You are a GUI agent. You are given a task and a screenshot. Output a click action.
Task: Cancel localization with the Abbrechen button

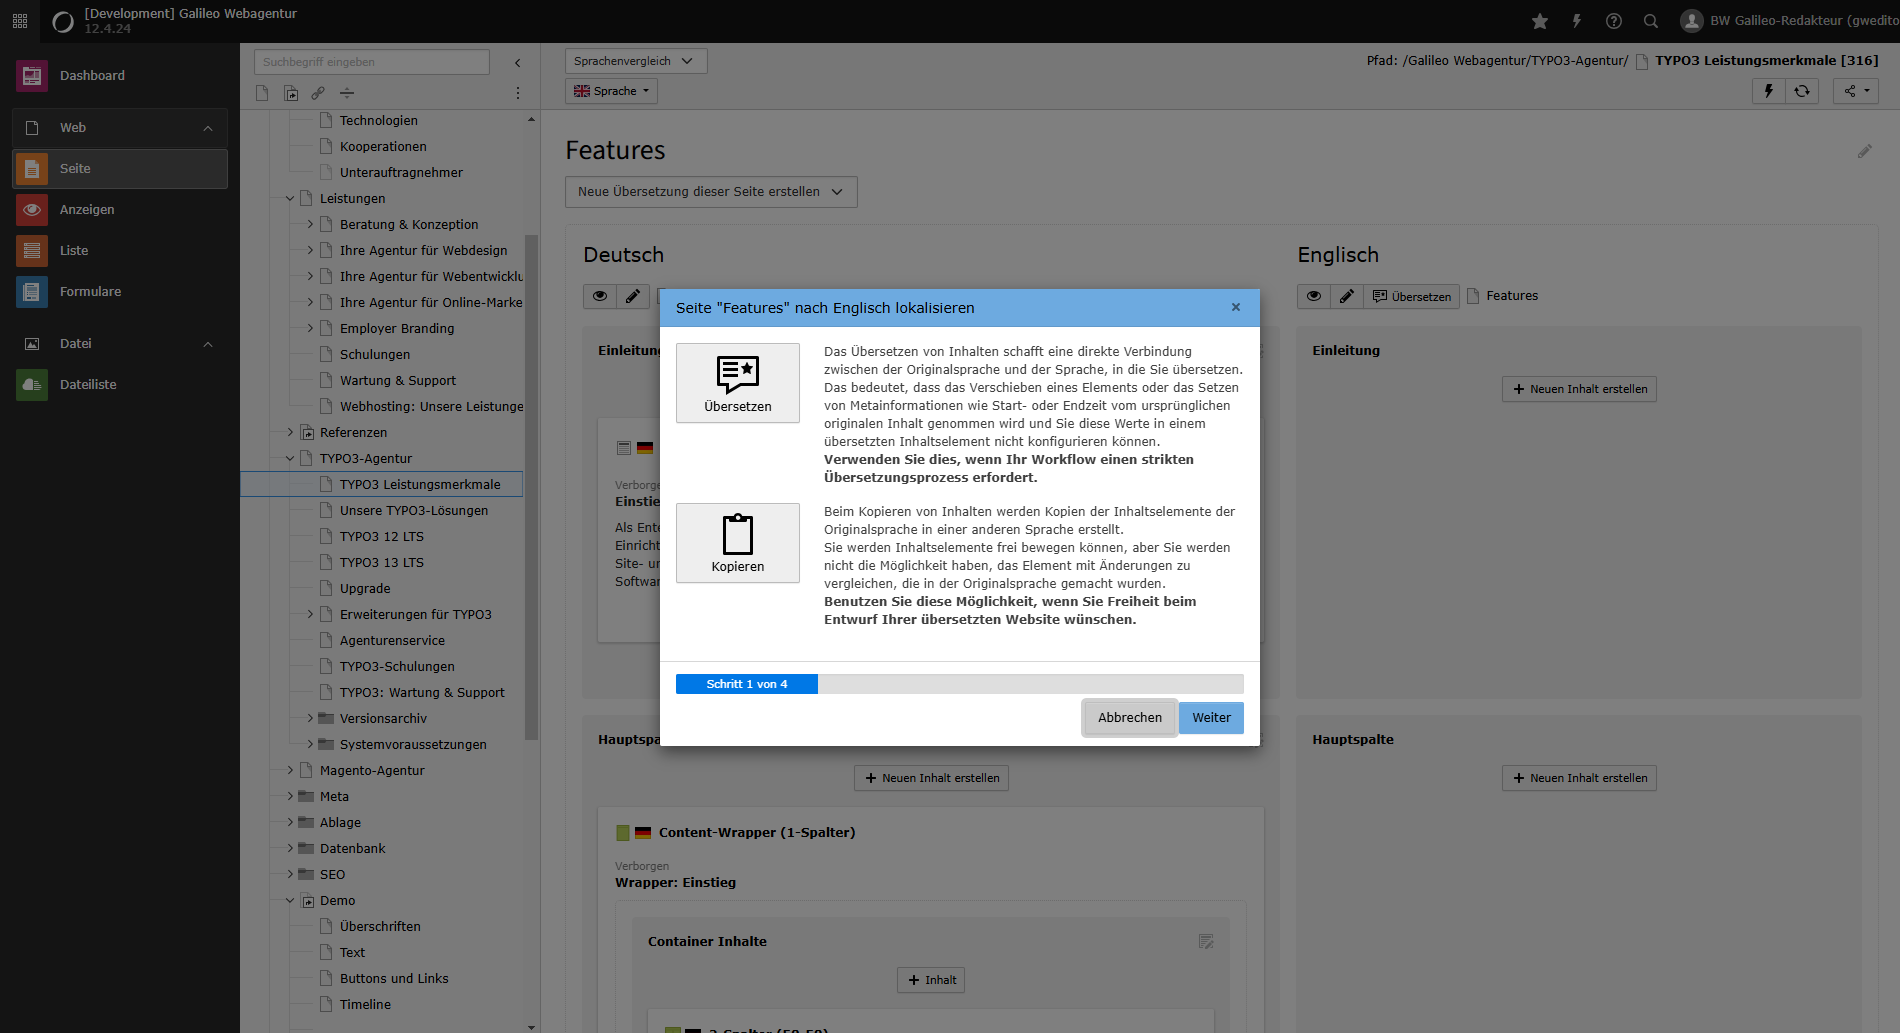point(1129,718)
